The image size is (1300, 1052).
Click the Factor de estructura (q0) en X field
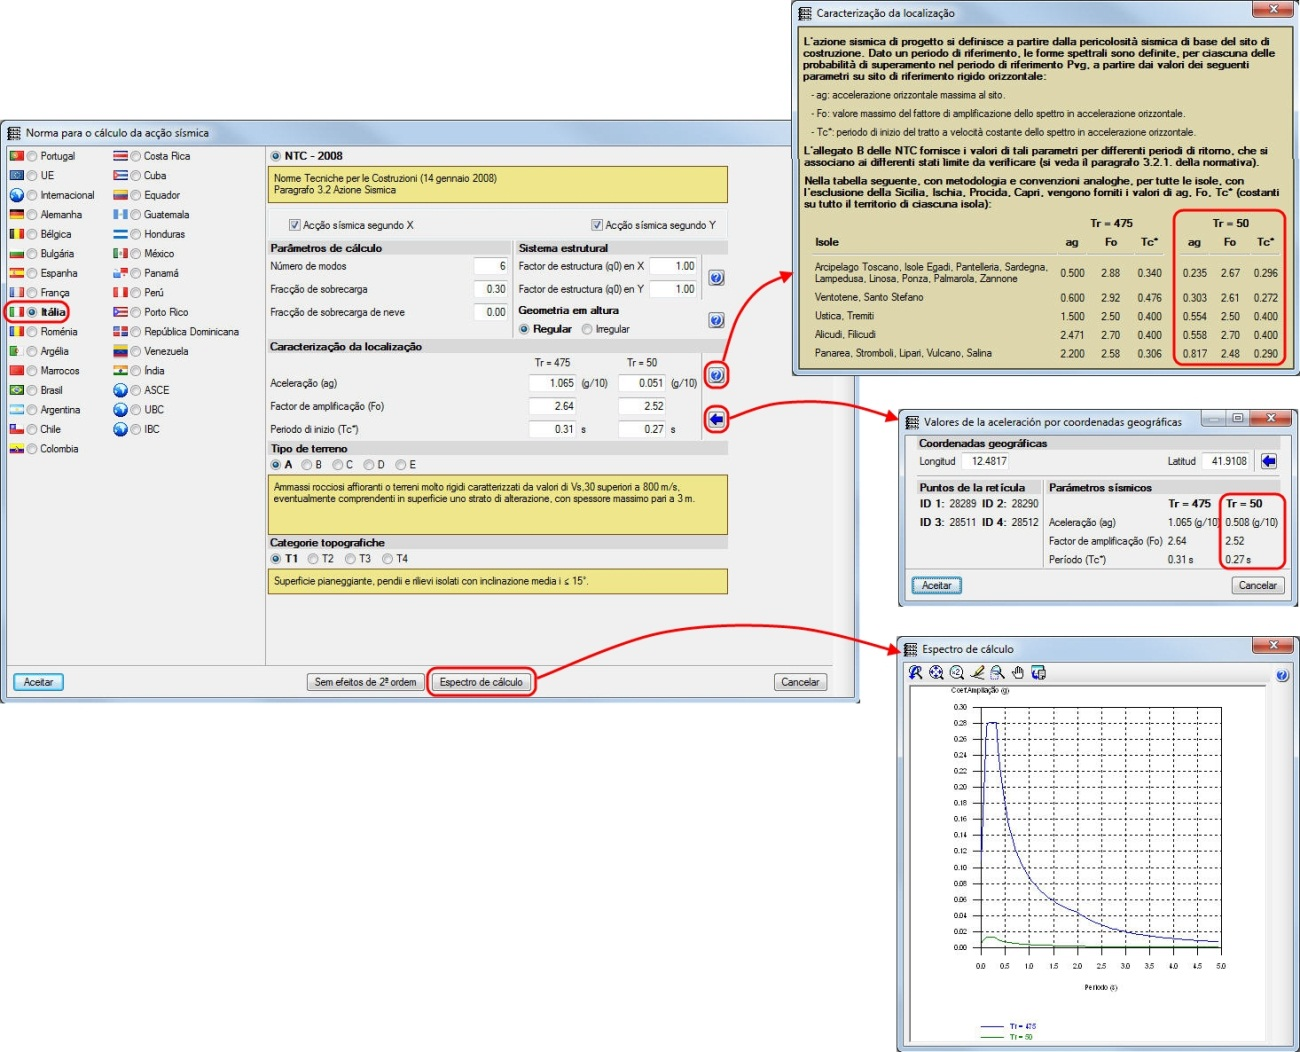[673, 266]
